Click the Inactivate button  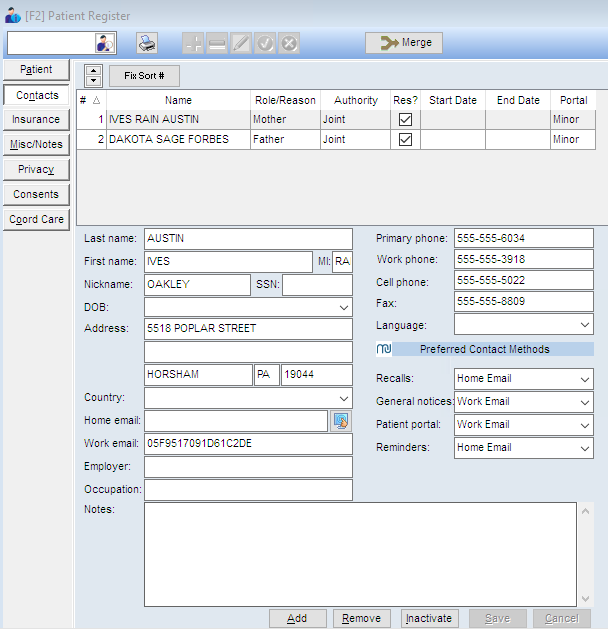[x=431, y=619]
